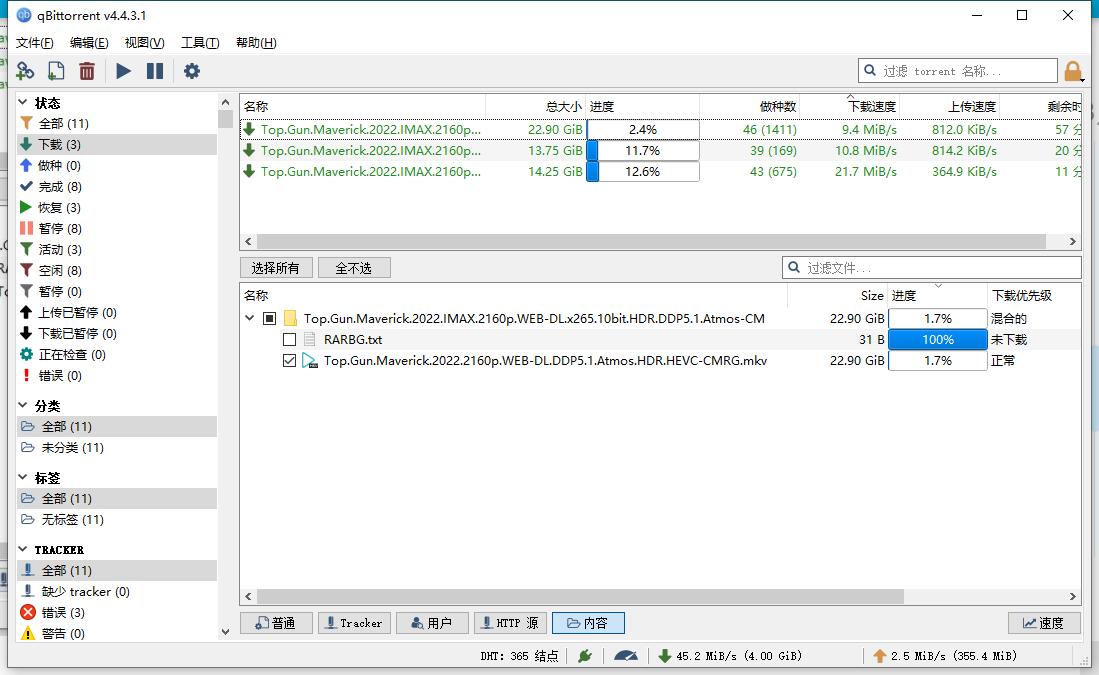Viewport: 1099px width, 675px height.
Task: Open the 帮助(H) menu
Action: point(256,43)
